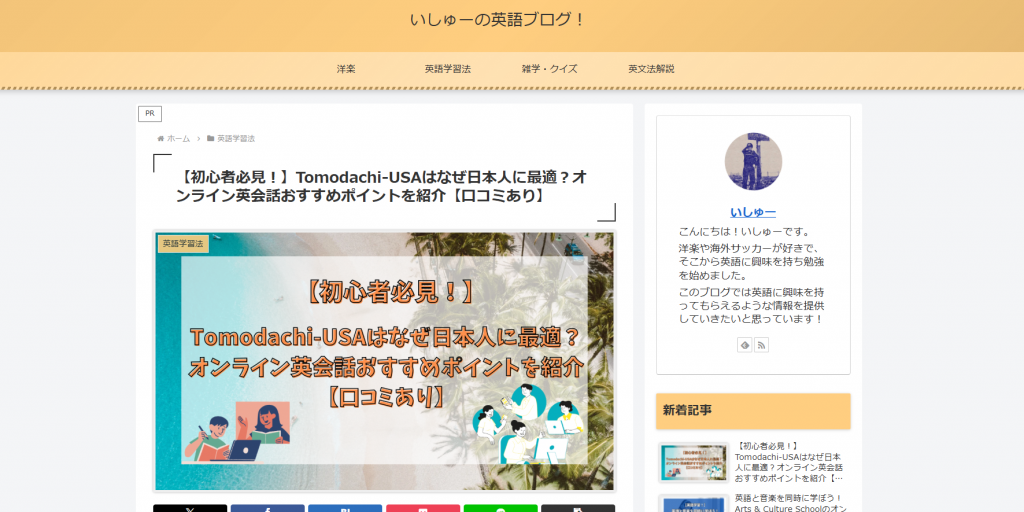Open the Tomodachi-USA thumbnail under 新着記事
The image size is (1024, 512).
pyautogui.click(x=693, y=463)
